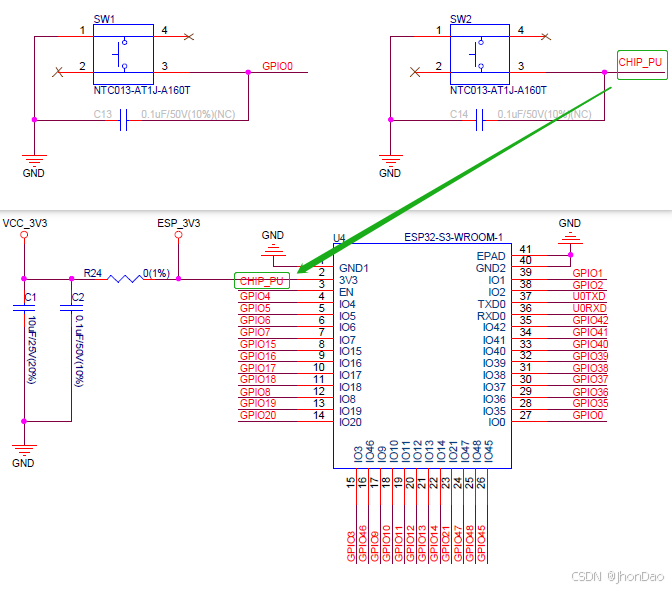Image resolution: width=672 pixels, height=590 pixels.
Task: Click the R24 0(1%) value text
Action: (x=156, y=273)
